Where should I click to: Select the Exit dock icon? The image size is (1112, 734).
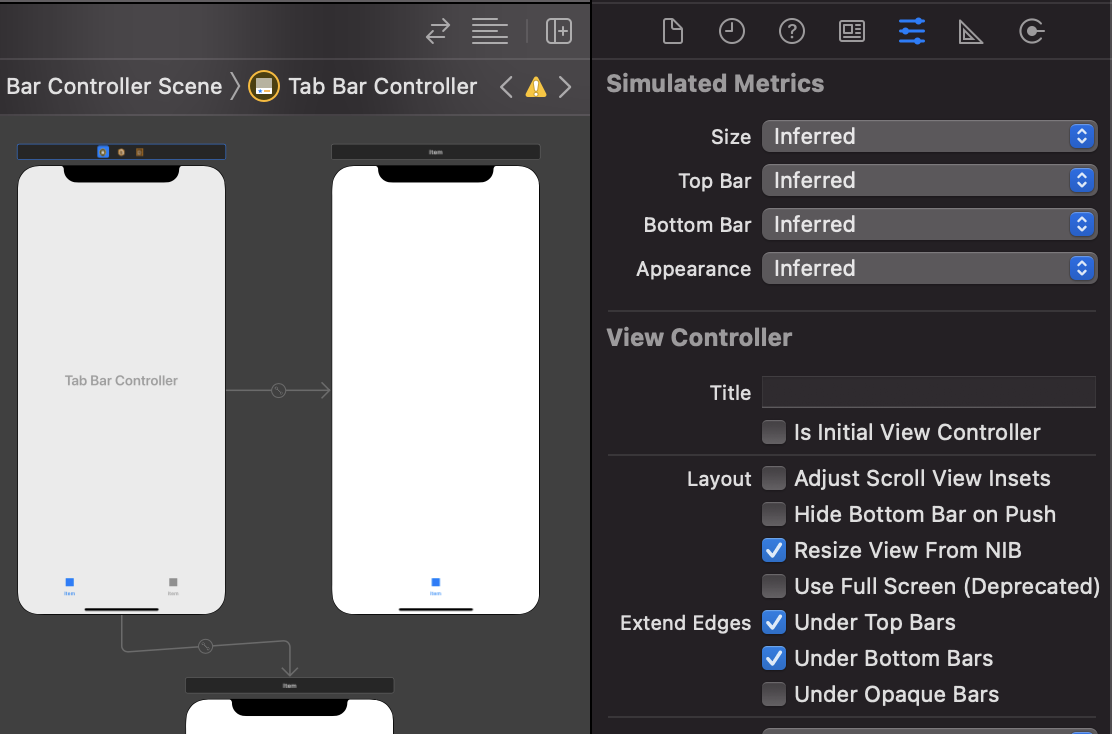(x=140, y=152)
